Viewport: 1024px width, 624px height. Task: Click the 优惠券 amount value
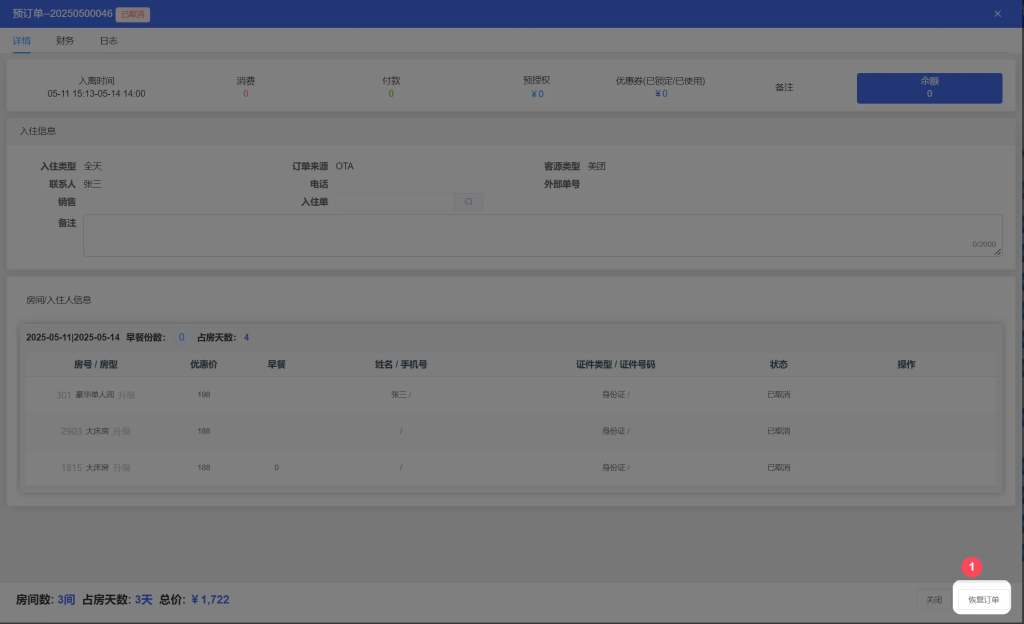(661, 94)
